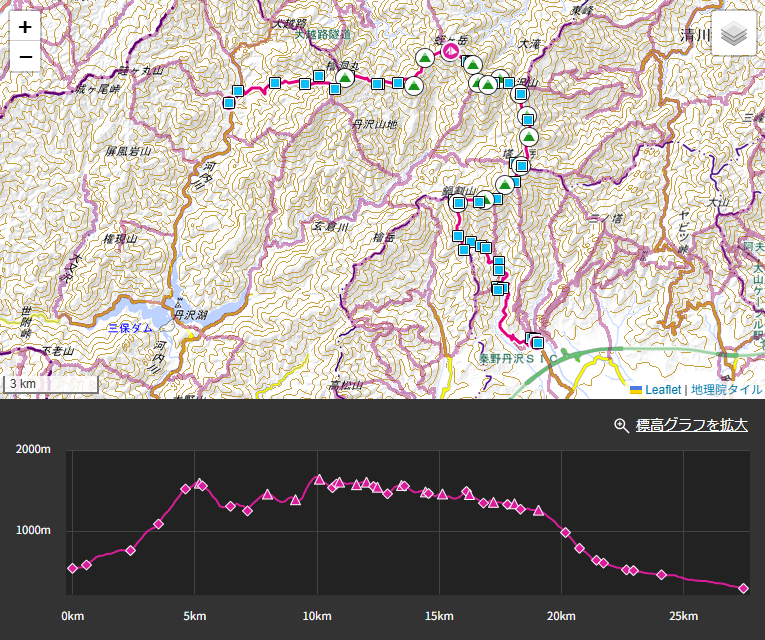Viewport: 765px width, 640px height.
Task: Click the green summit marker left of the pink hut marker
Action: 425,58
